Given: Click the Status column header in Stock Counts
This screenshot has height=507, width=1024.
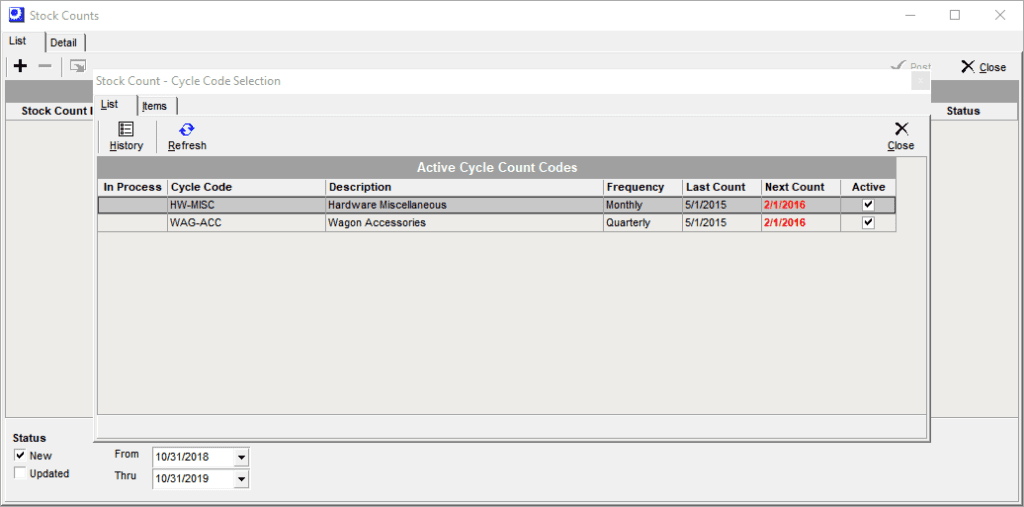Looking at the screenshot, I should pyautogui.click(x=963, y=111).
